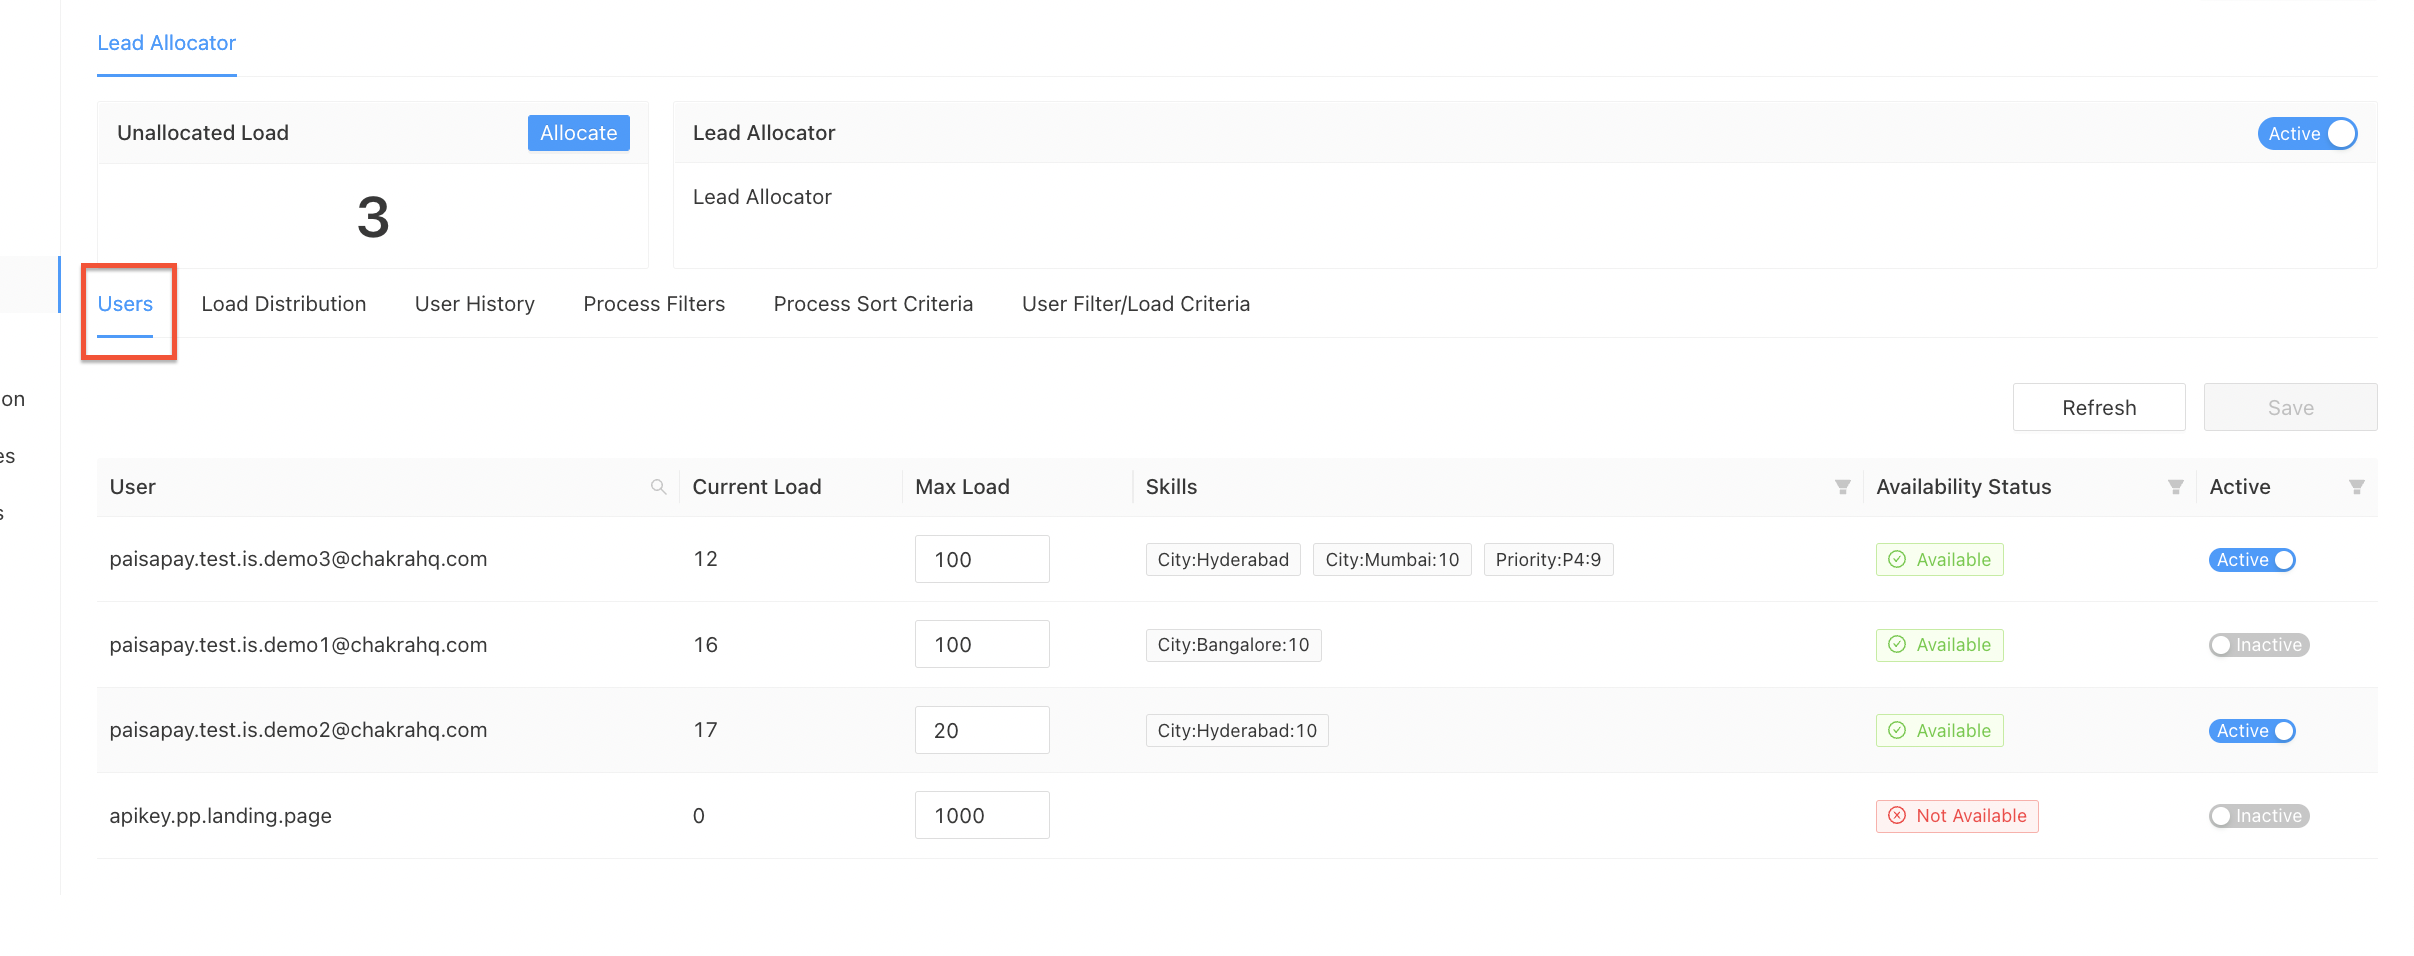
Task: Click the checkmark icon on demo2's Available badge
Action: [1897, 730]
